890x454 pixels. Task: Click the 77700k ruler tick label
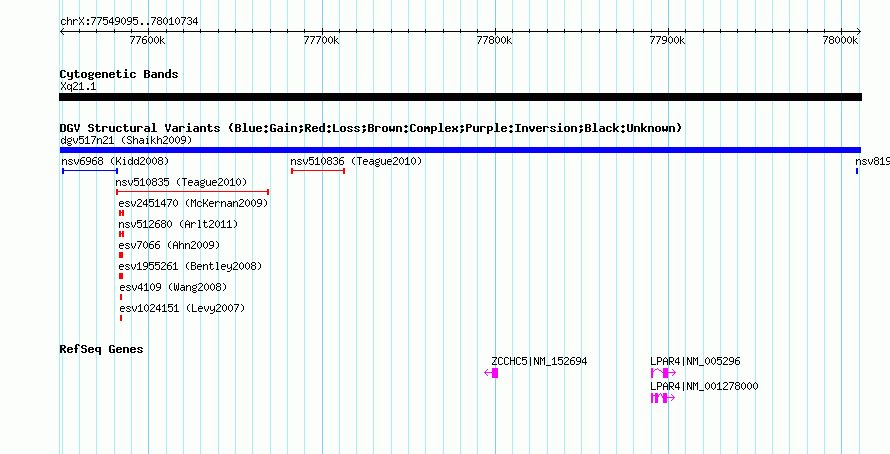[x=321, y=40]
